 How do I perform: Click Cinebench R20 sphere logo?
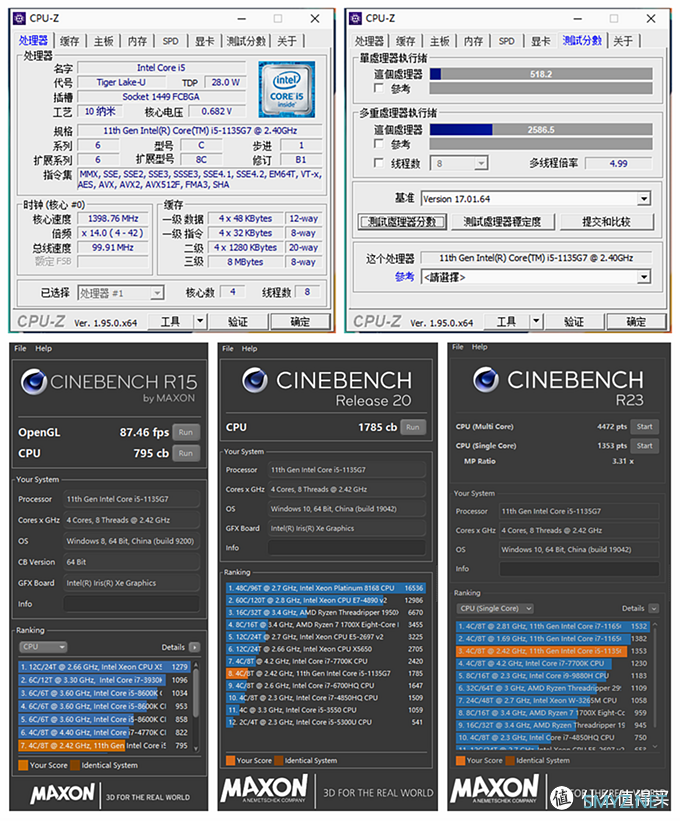coord(255,380)
